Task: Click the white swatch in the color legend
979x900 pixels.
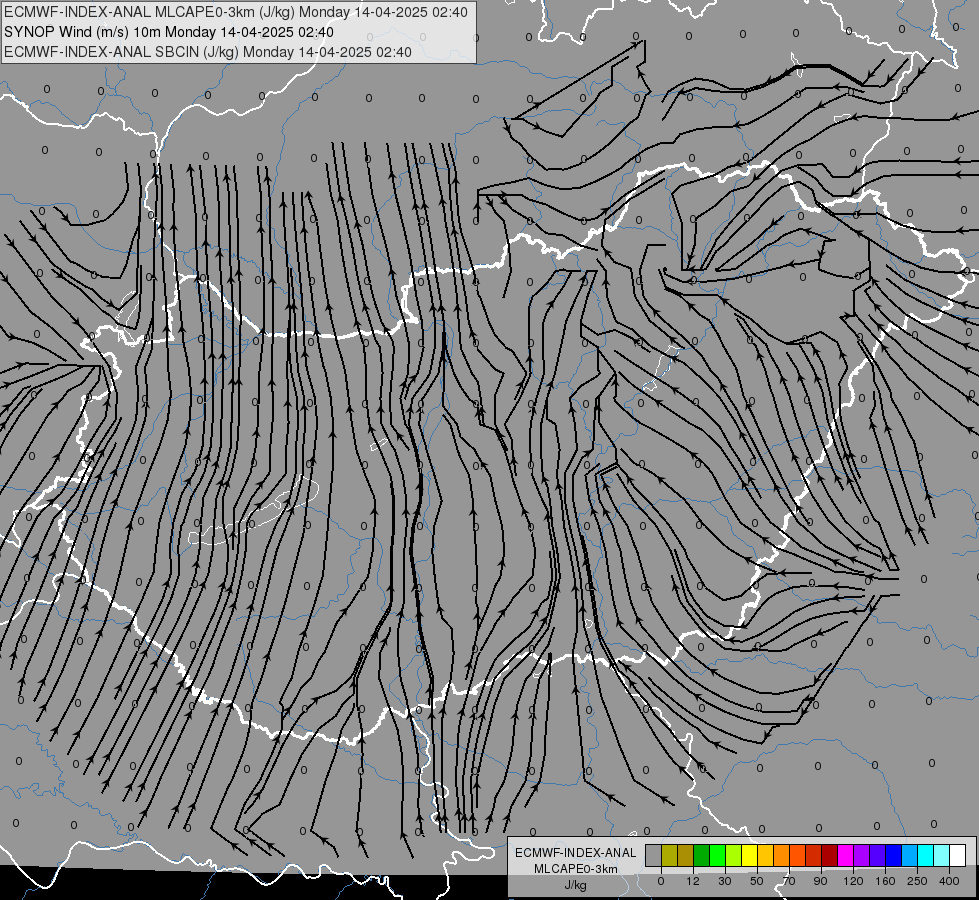Action: tap(957, 855)
